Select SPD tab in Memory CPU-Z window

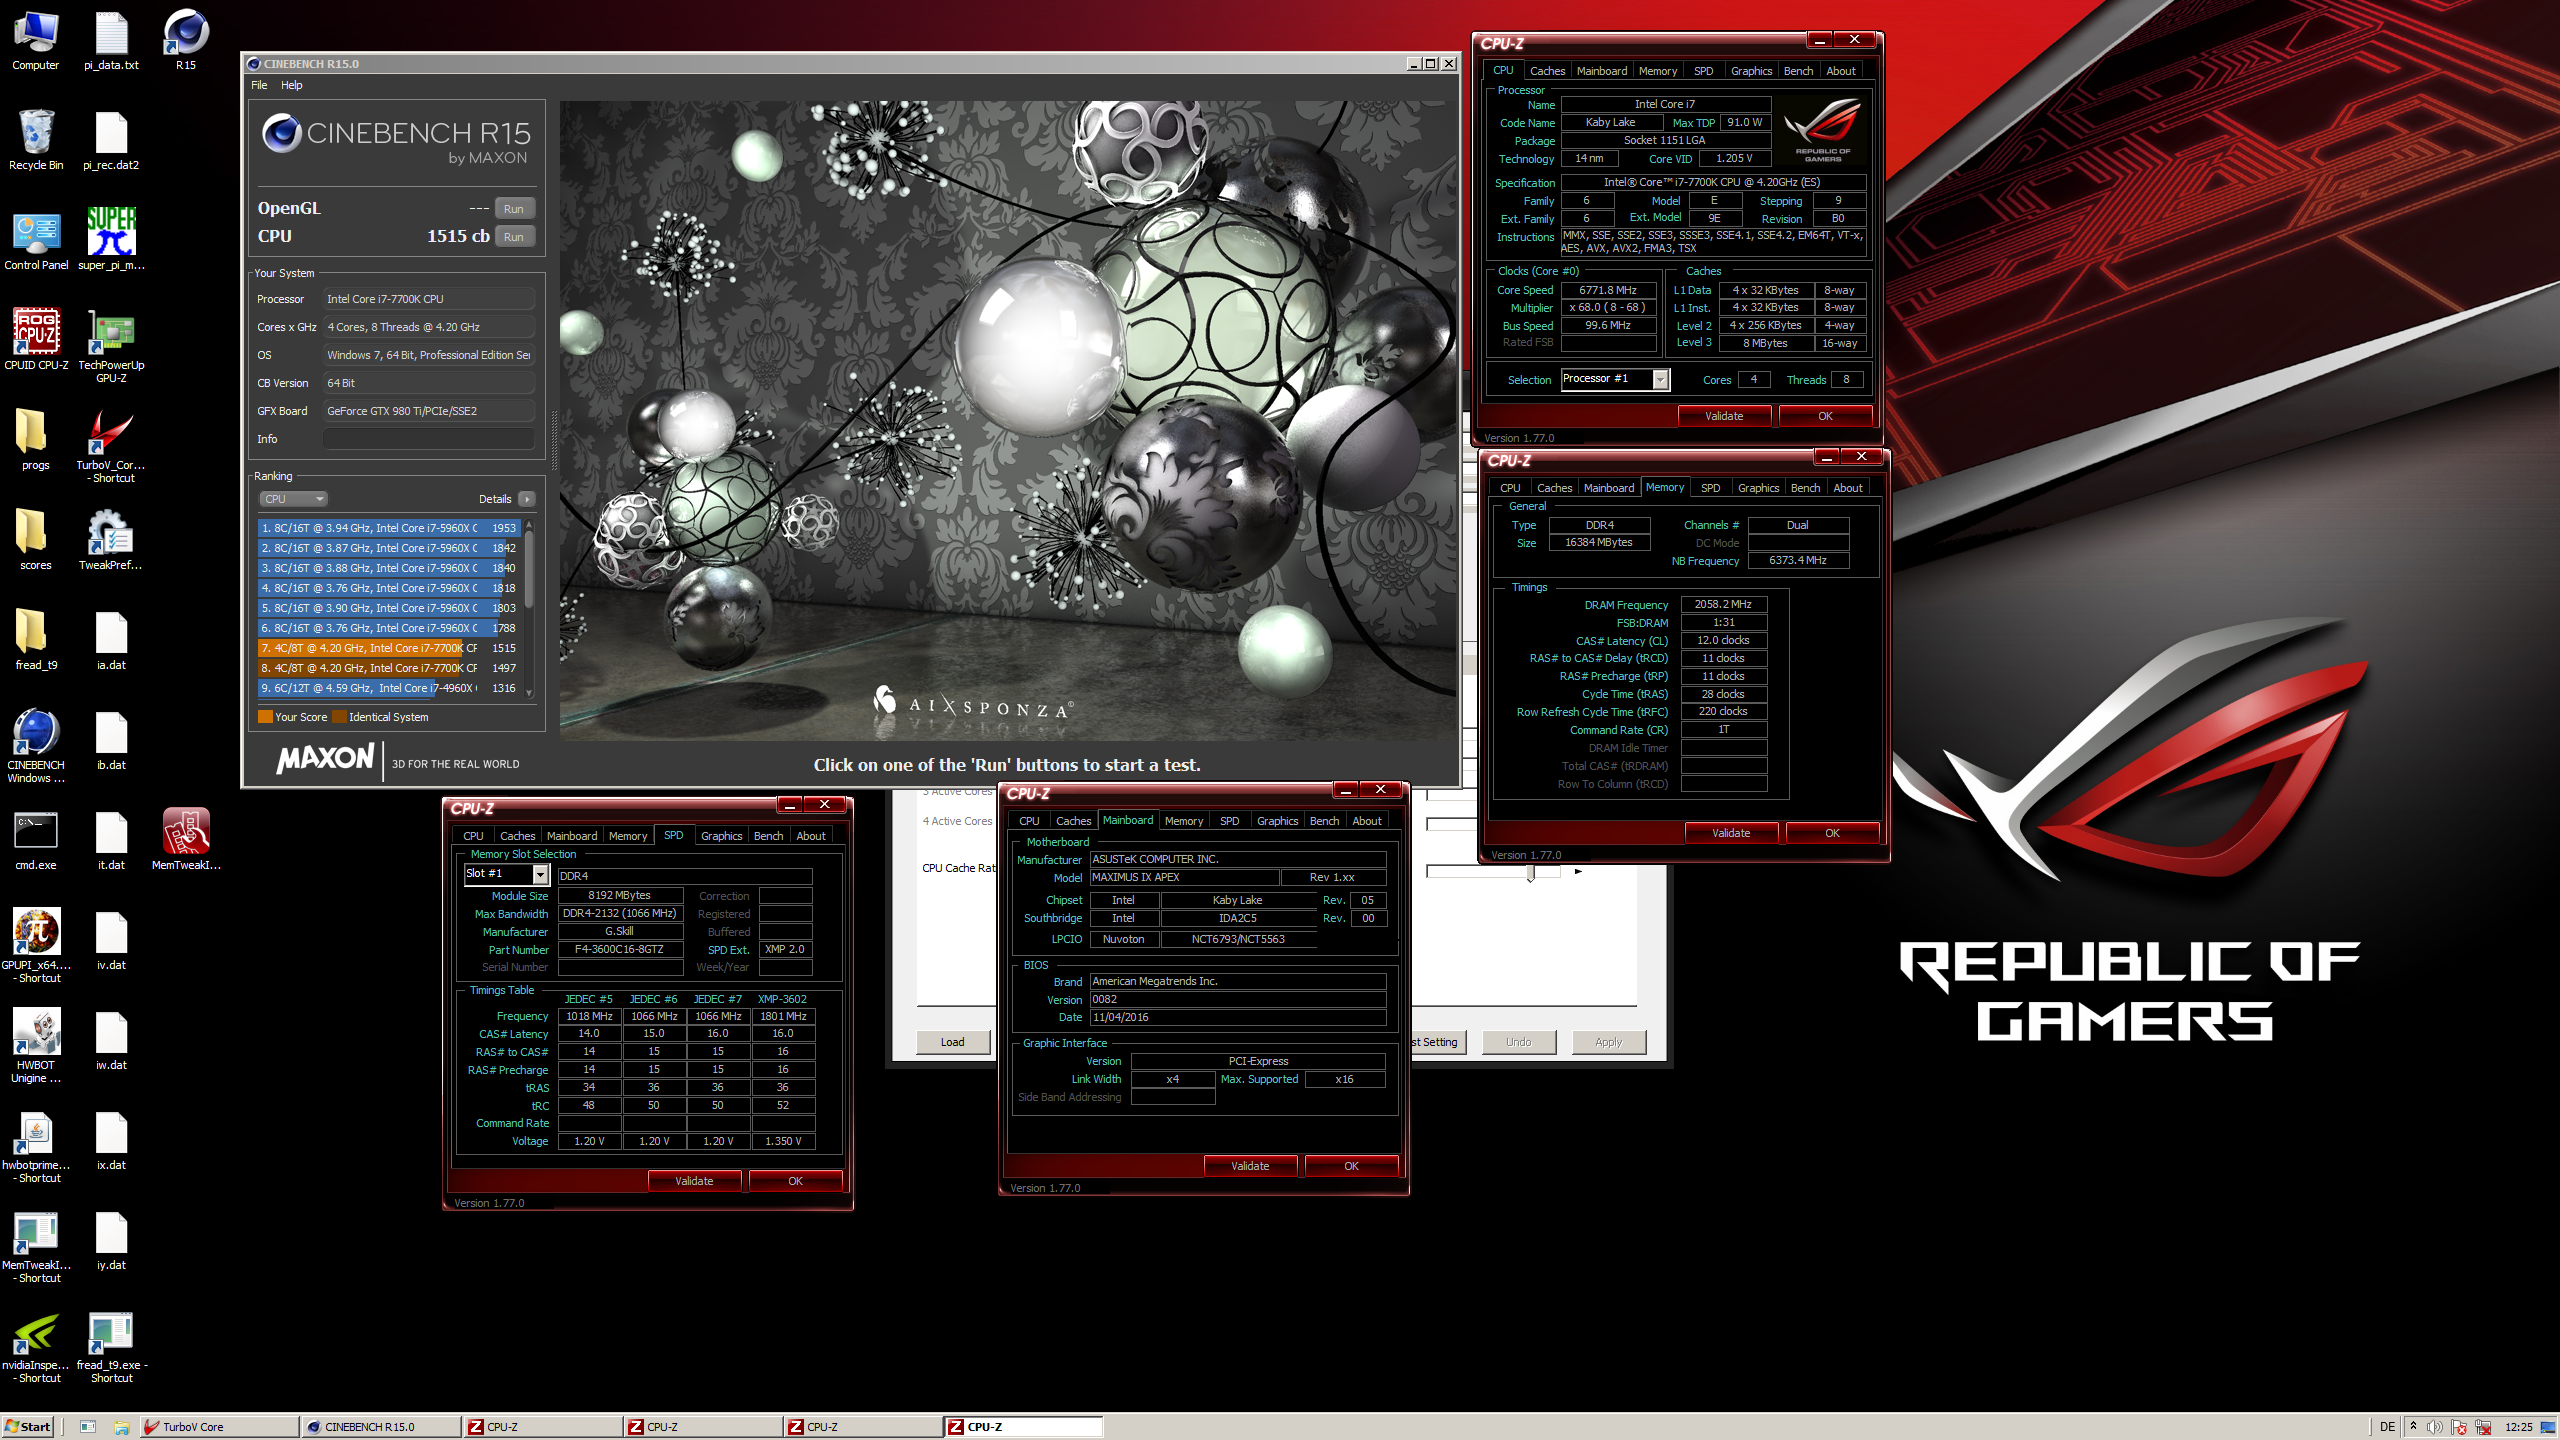[x=1711, y=488]
